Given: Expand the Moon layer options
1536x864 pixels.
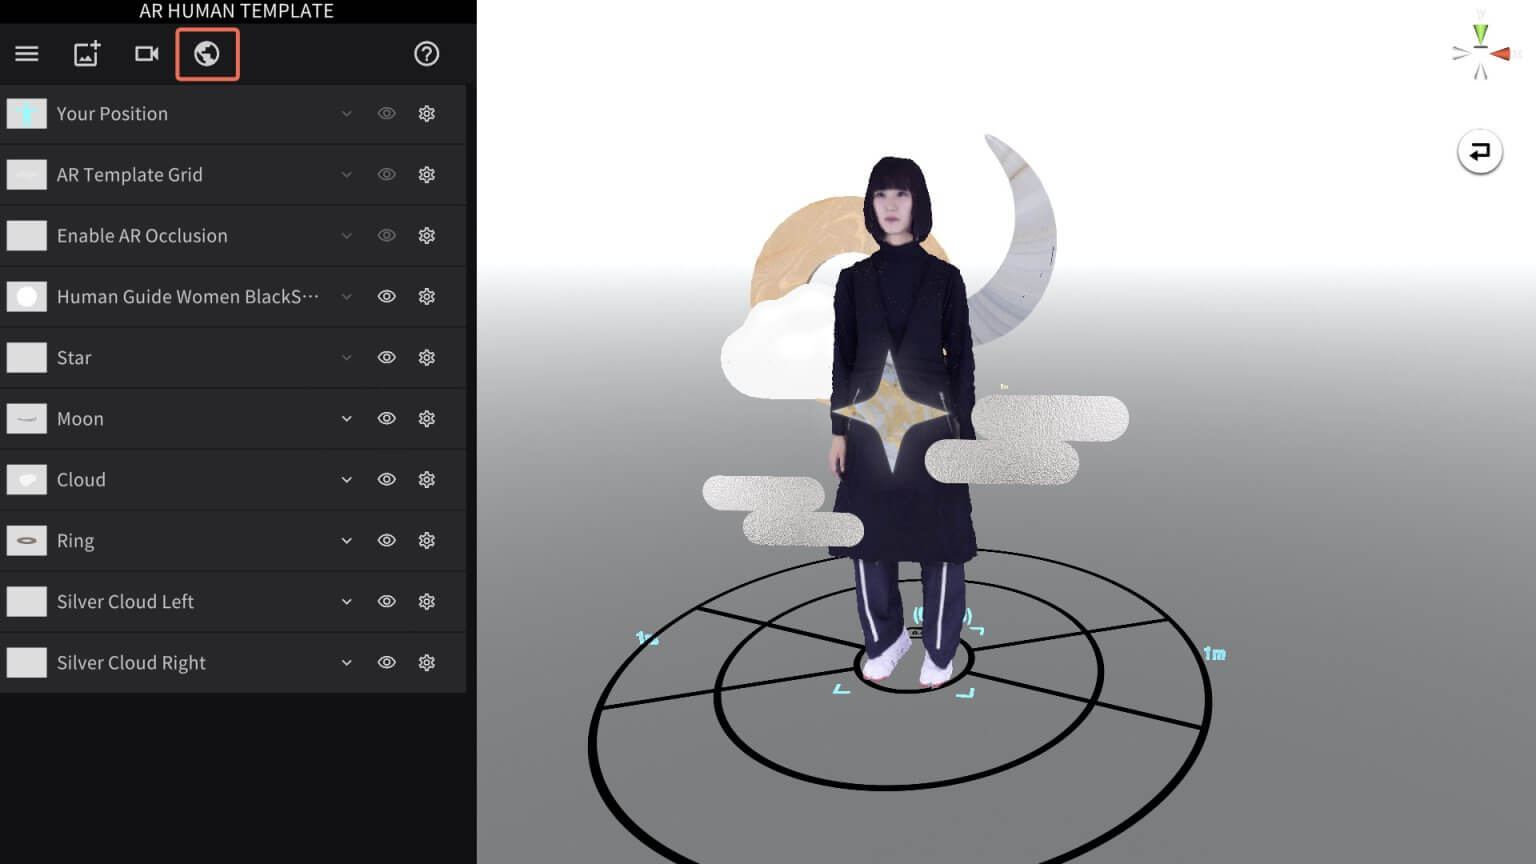Looking at the screenshot, I should (x=346, y=418).
